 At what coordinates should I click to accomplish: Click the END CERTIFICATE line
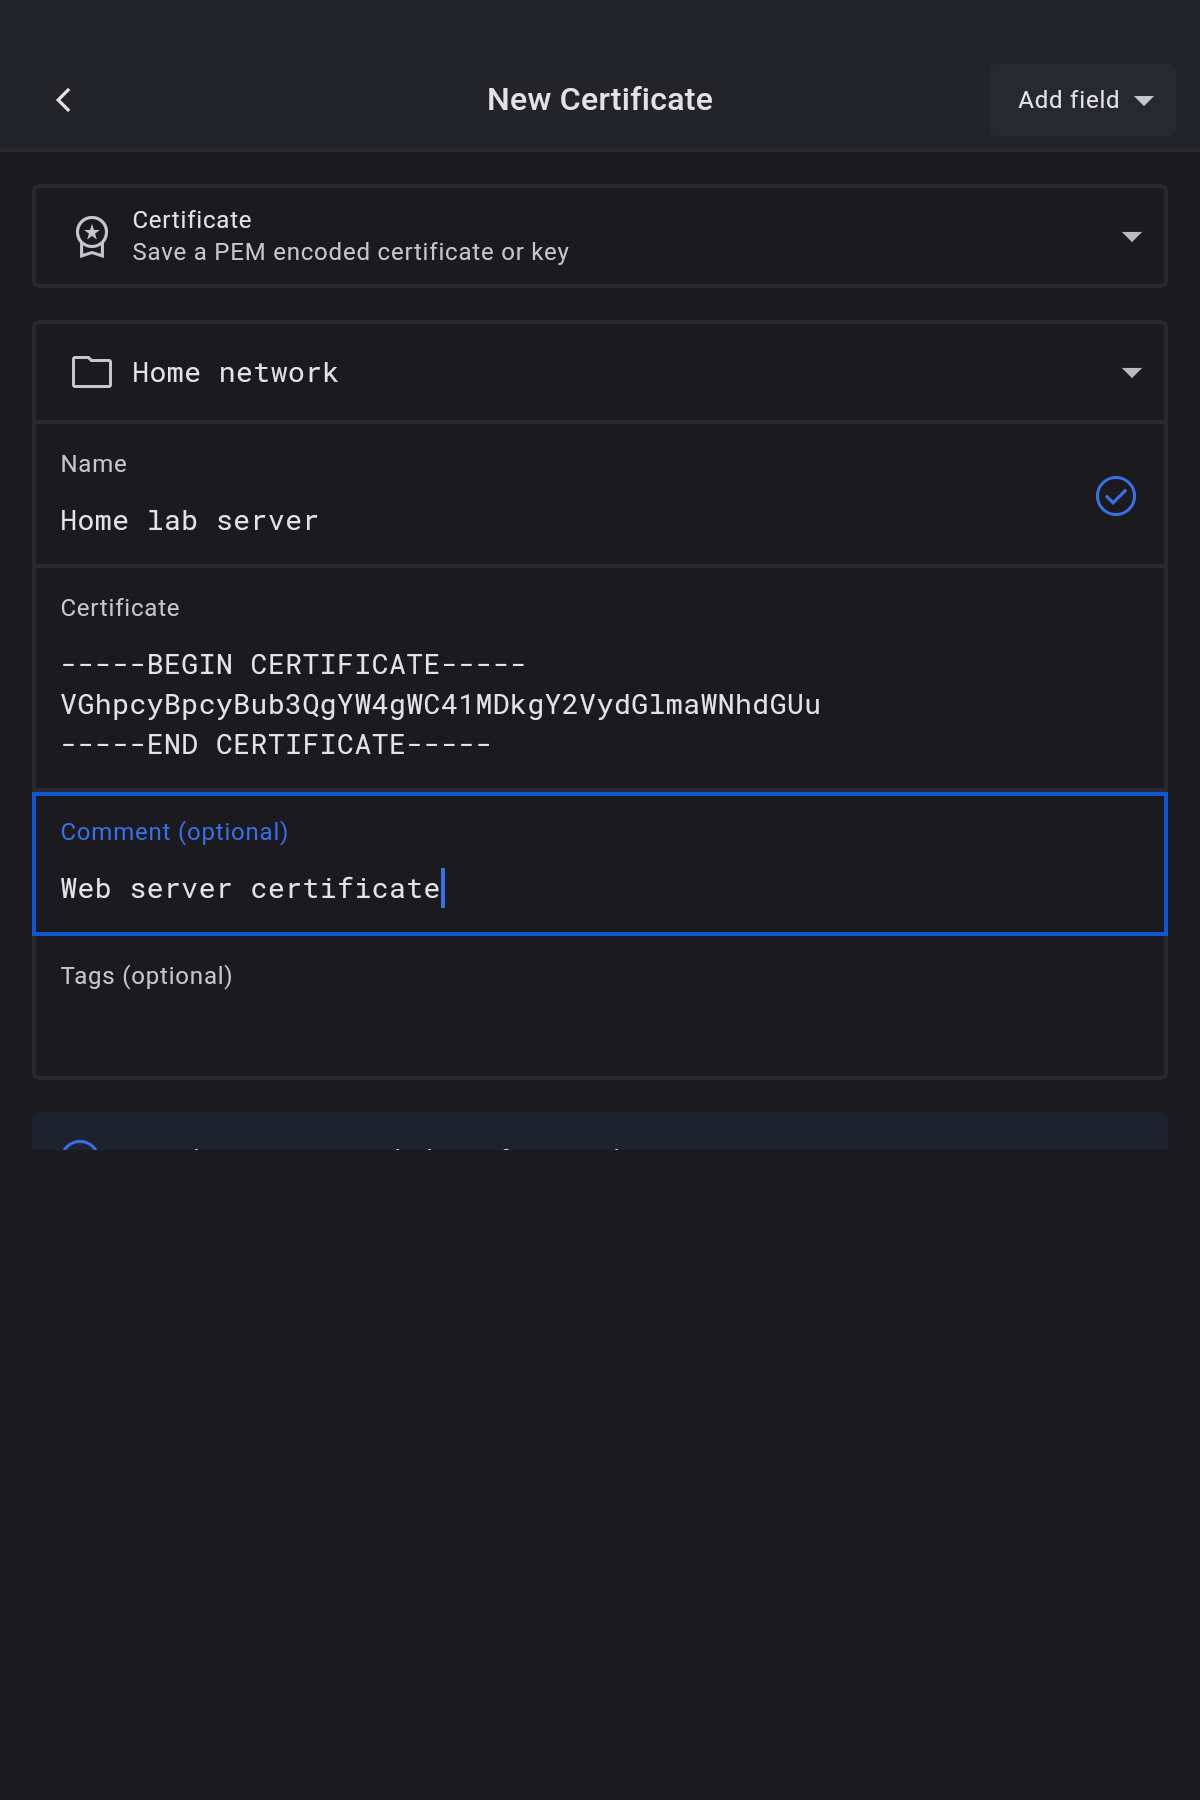pyautogui.click(x=276, y=745)
